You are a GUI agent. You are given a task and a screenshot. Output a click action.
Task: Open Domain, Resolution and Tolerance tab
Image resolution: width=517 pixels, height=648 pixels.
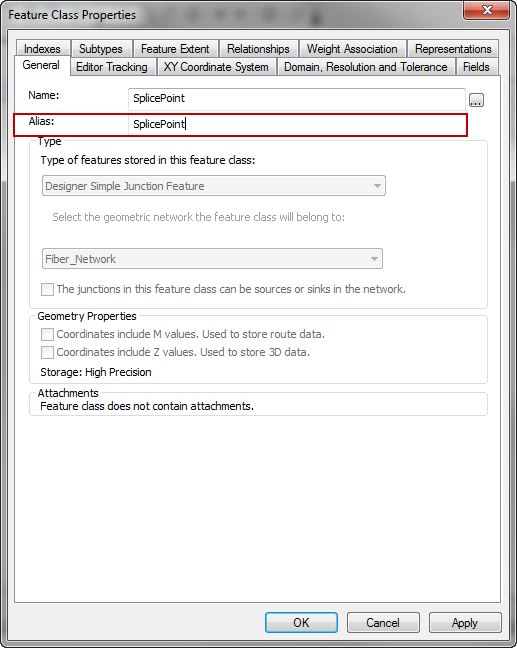point(366,67)
